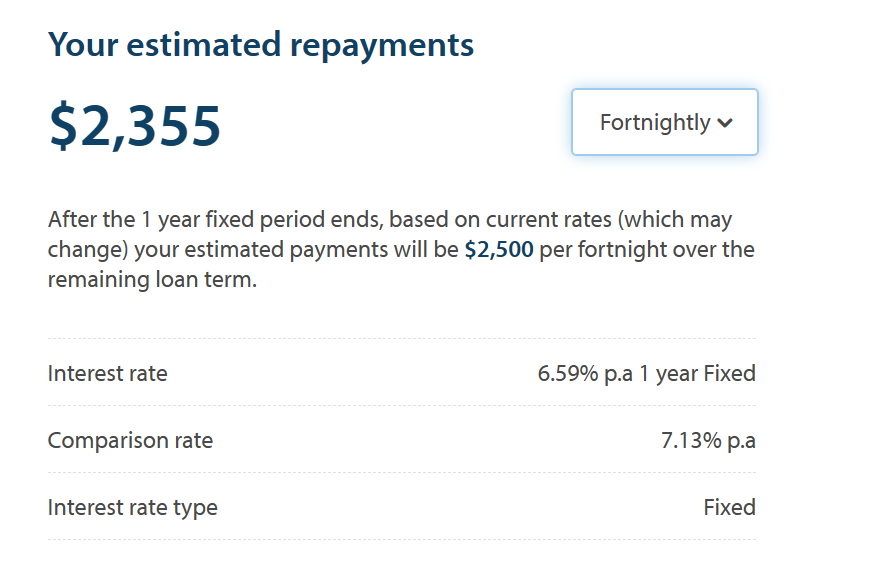
Task: Select the 'Interest rate' row label
Action: (x=108, y=374)
